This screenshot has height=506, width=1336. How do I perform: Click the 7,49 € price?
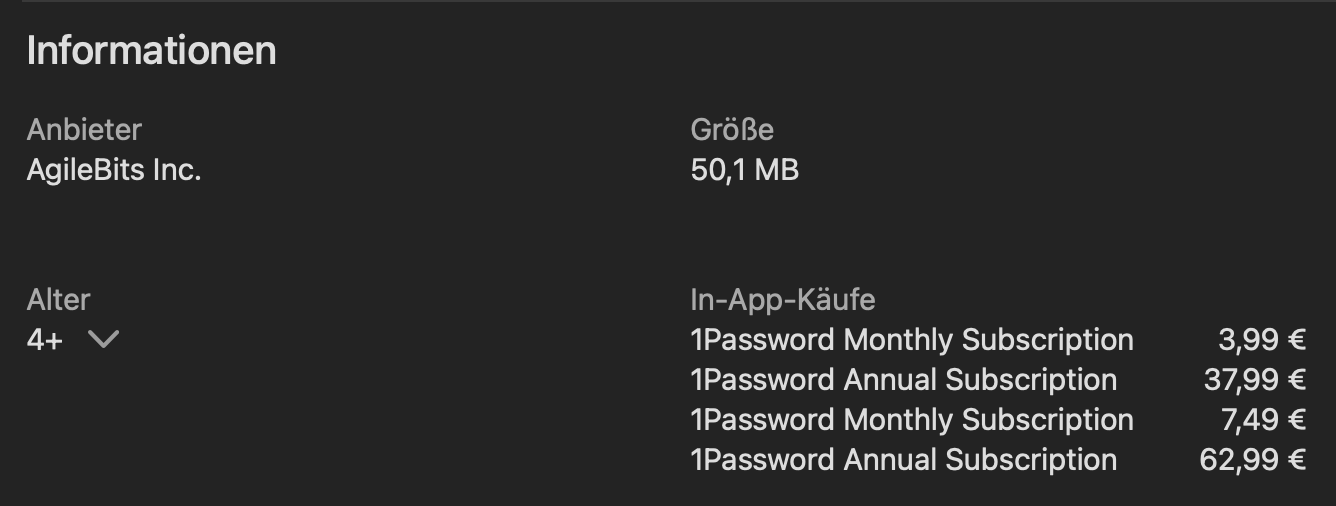[1262, 420]
